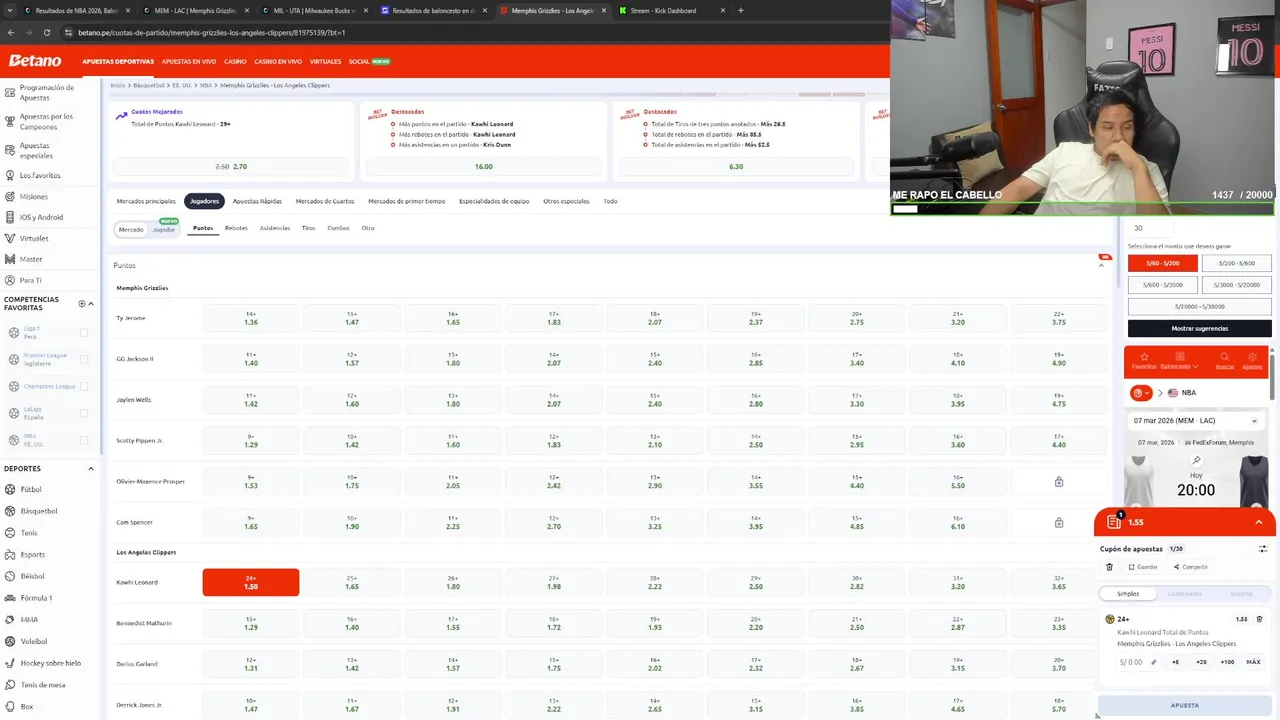Open Apuestas especiales sidebar icon
This screenshot has width=1280, height=720.
point(9,150)
